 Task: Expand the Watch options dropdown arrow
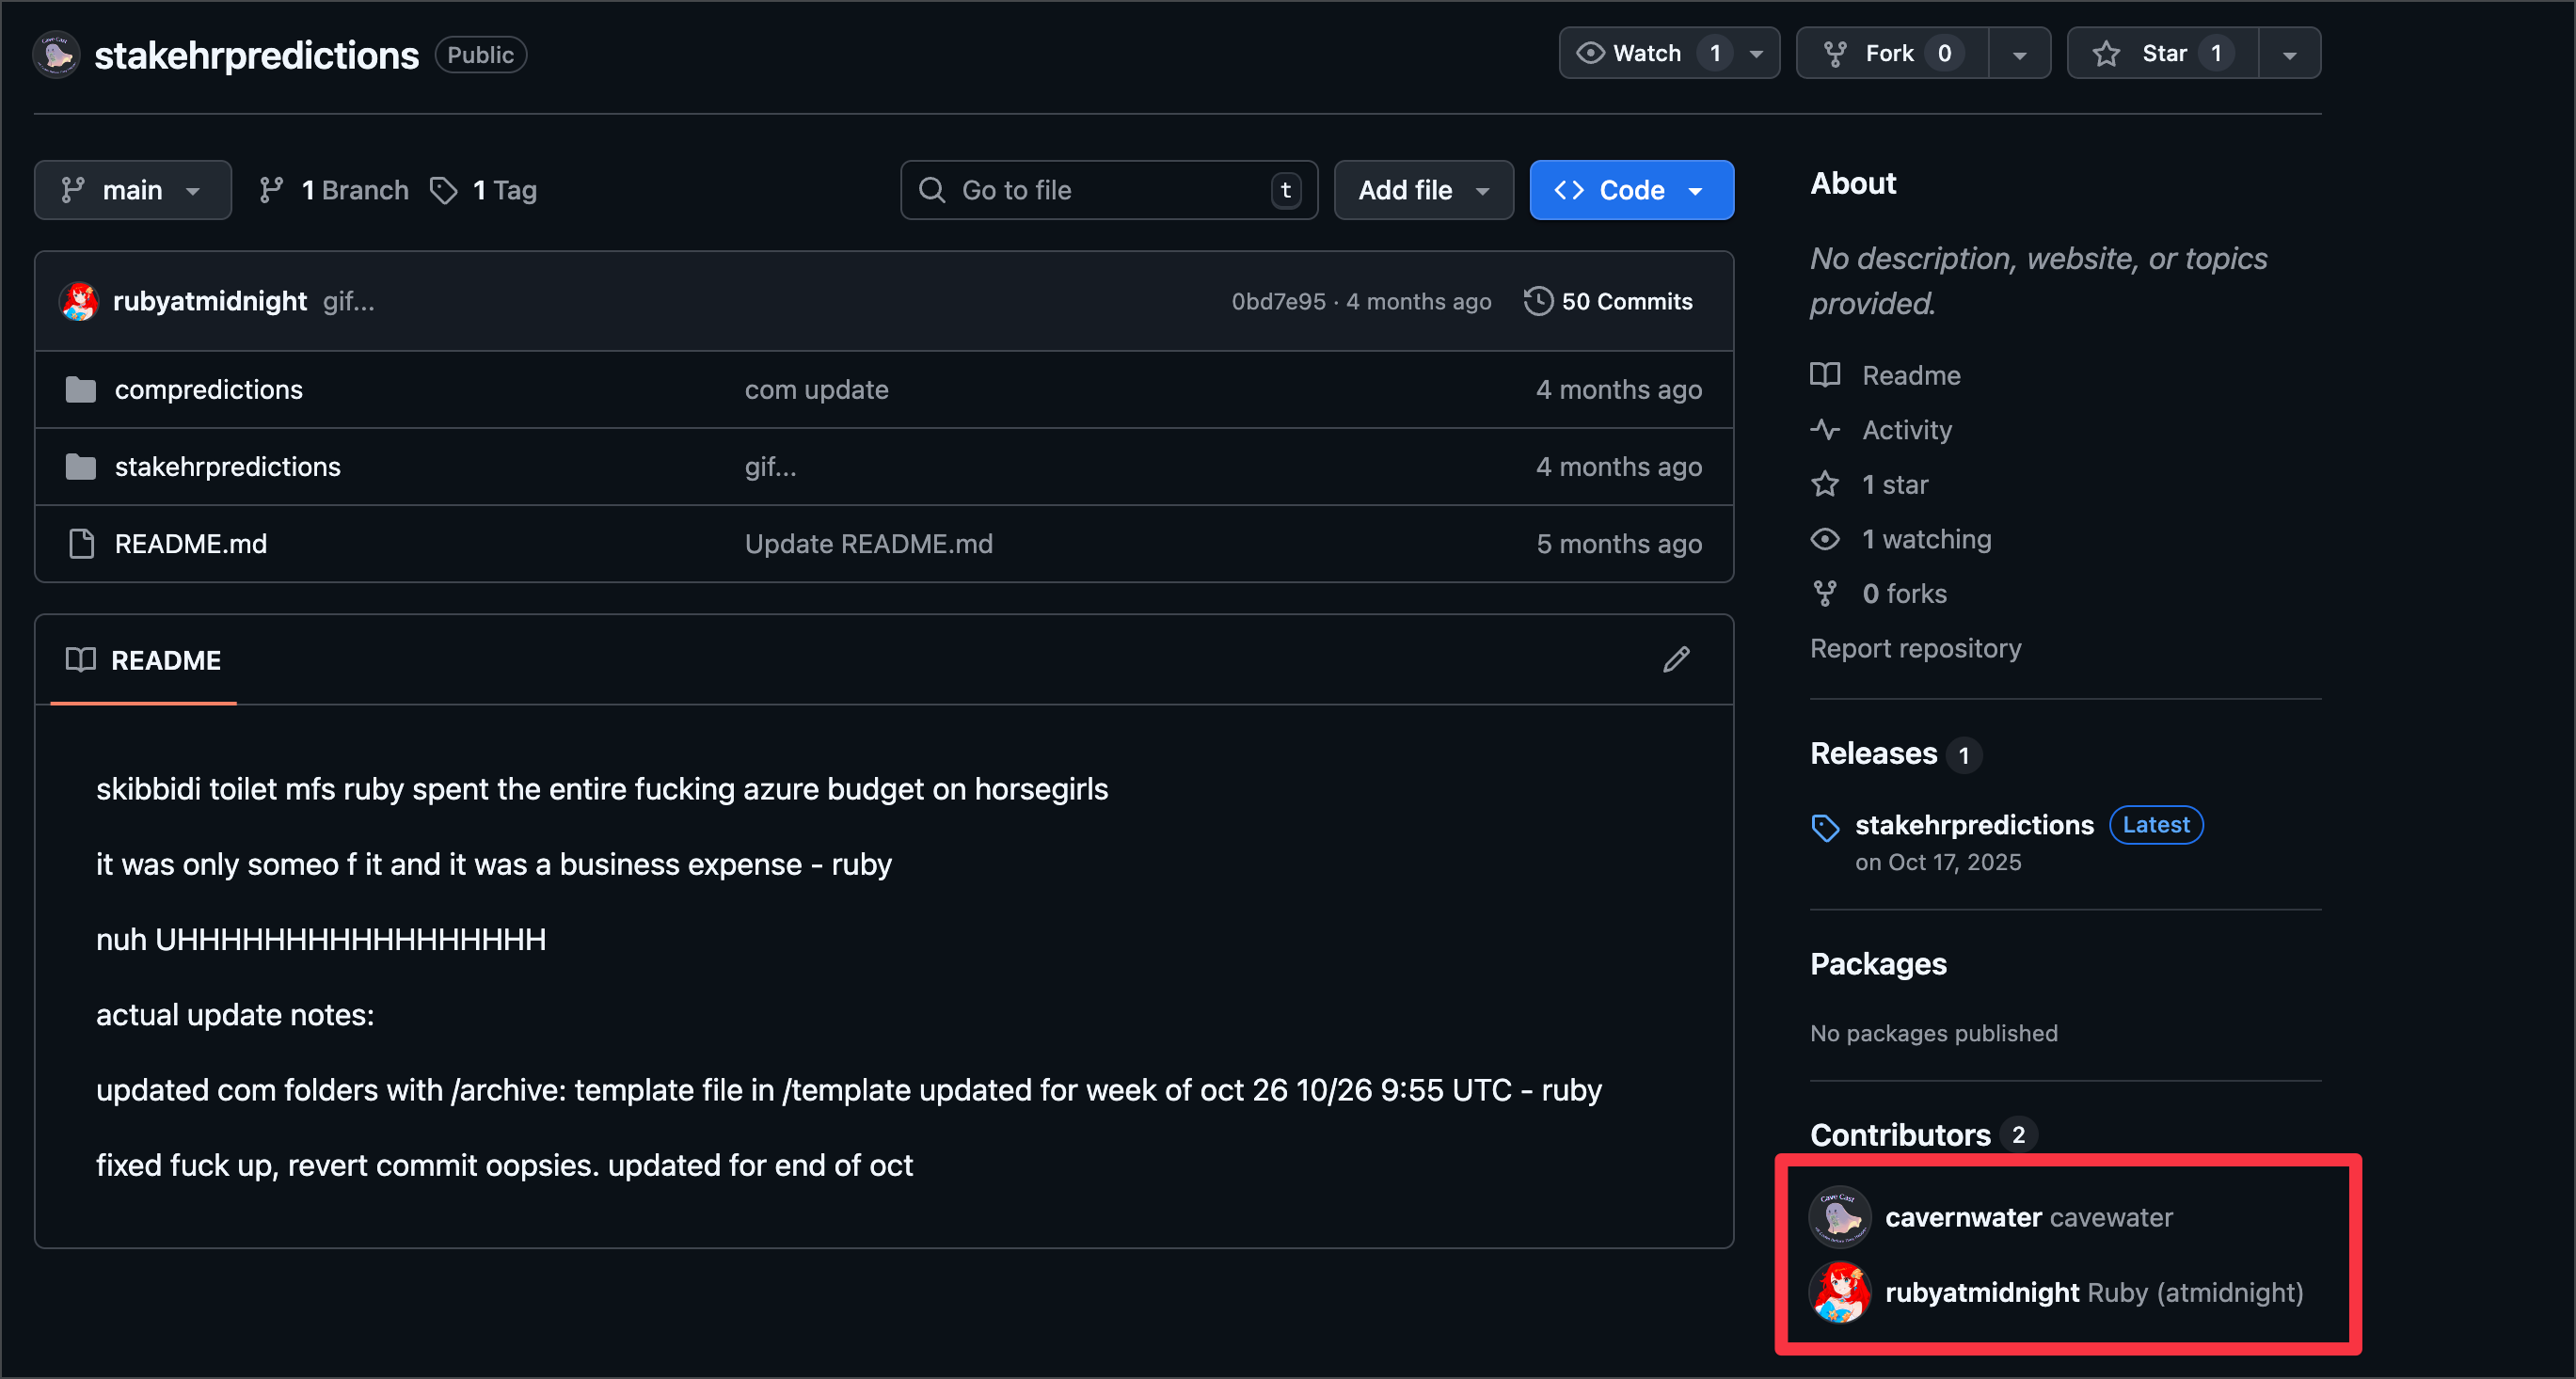[x=1756, y=54]
